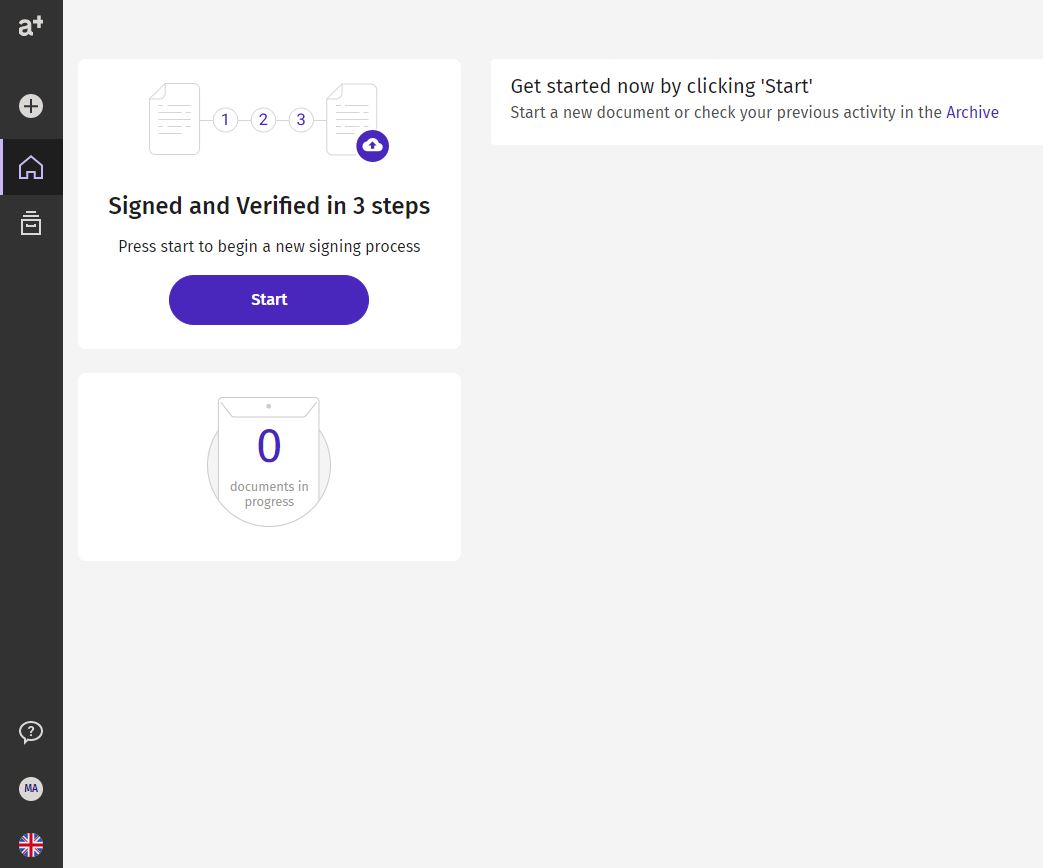Image resolution: width=1043 pixels, height=868 pixels.
Task: Click 'Press start to begin' description text
Action: click(269, 247)
